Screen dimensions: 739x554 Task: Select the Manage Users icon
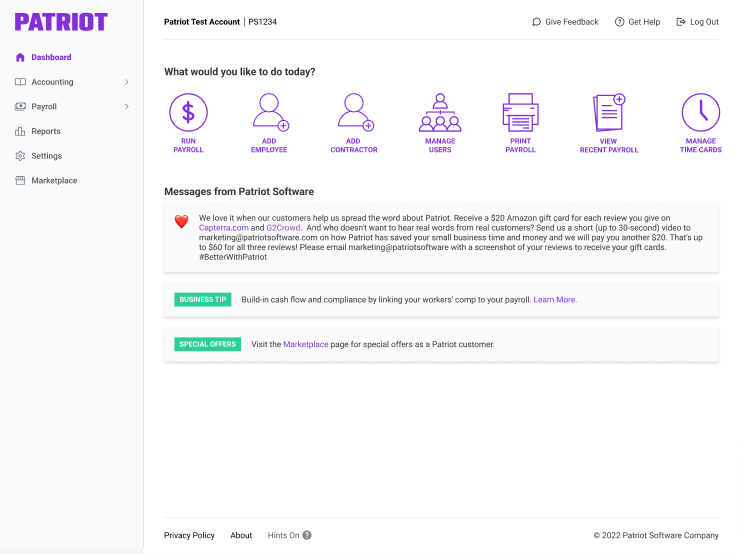[440, 112]
